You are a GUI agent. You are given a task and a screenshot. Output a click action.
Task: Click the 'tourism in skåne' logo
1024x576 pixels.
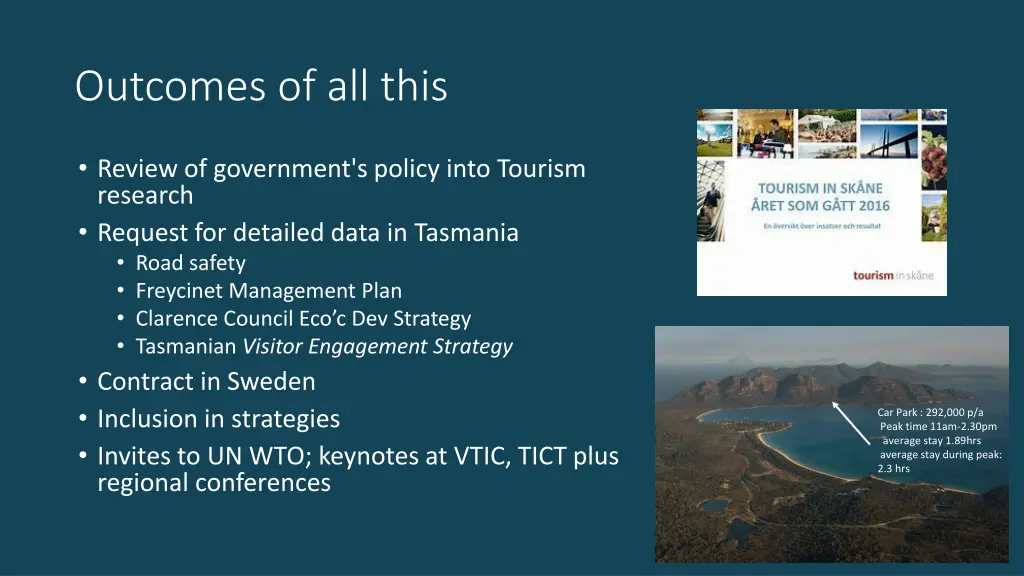[893, 276]
